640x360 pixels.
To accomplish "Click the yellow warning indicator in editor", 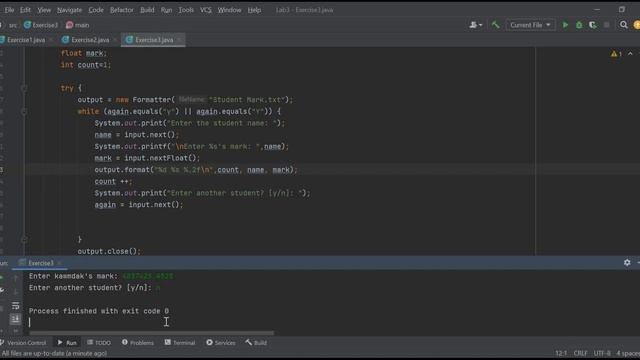I will pos(616,53).
